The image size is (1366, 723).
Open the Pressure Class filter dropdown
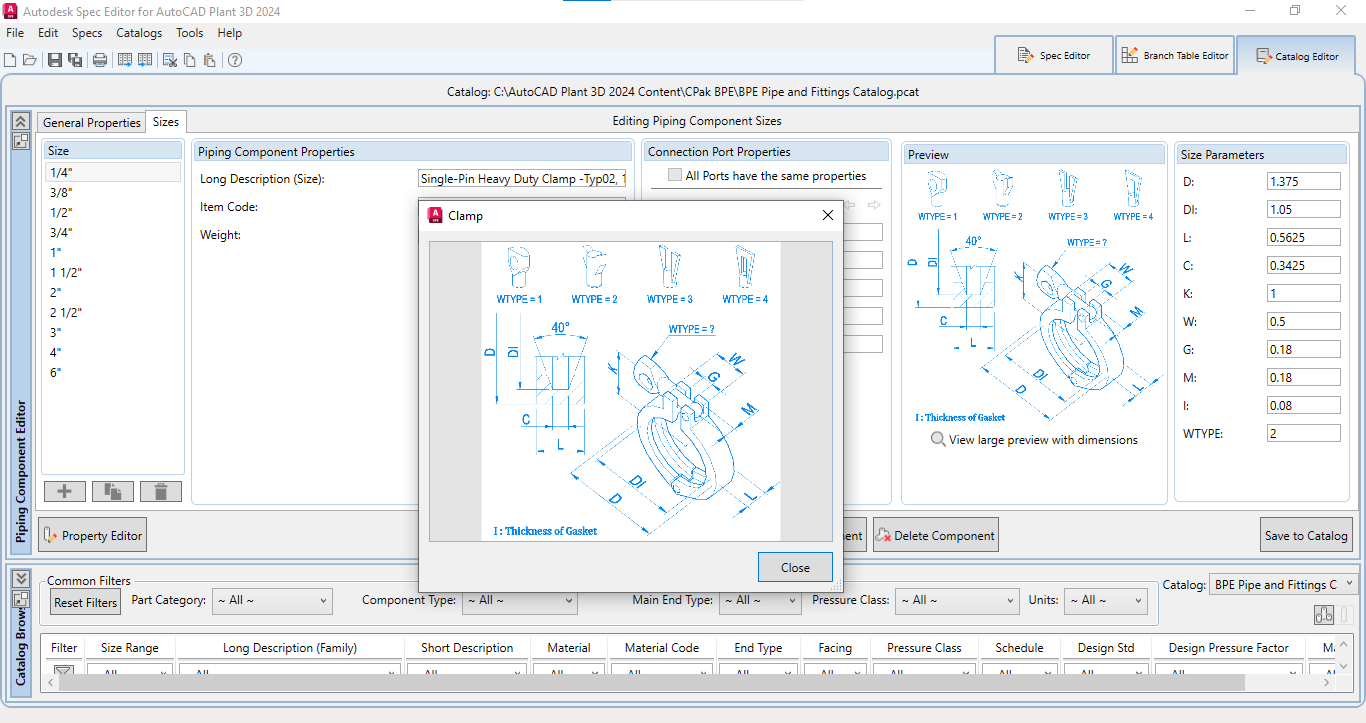pyautogui.click(x=957, y=600)
